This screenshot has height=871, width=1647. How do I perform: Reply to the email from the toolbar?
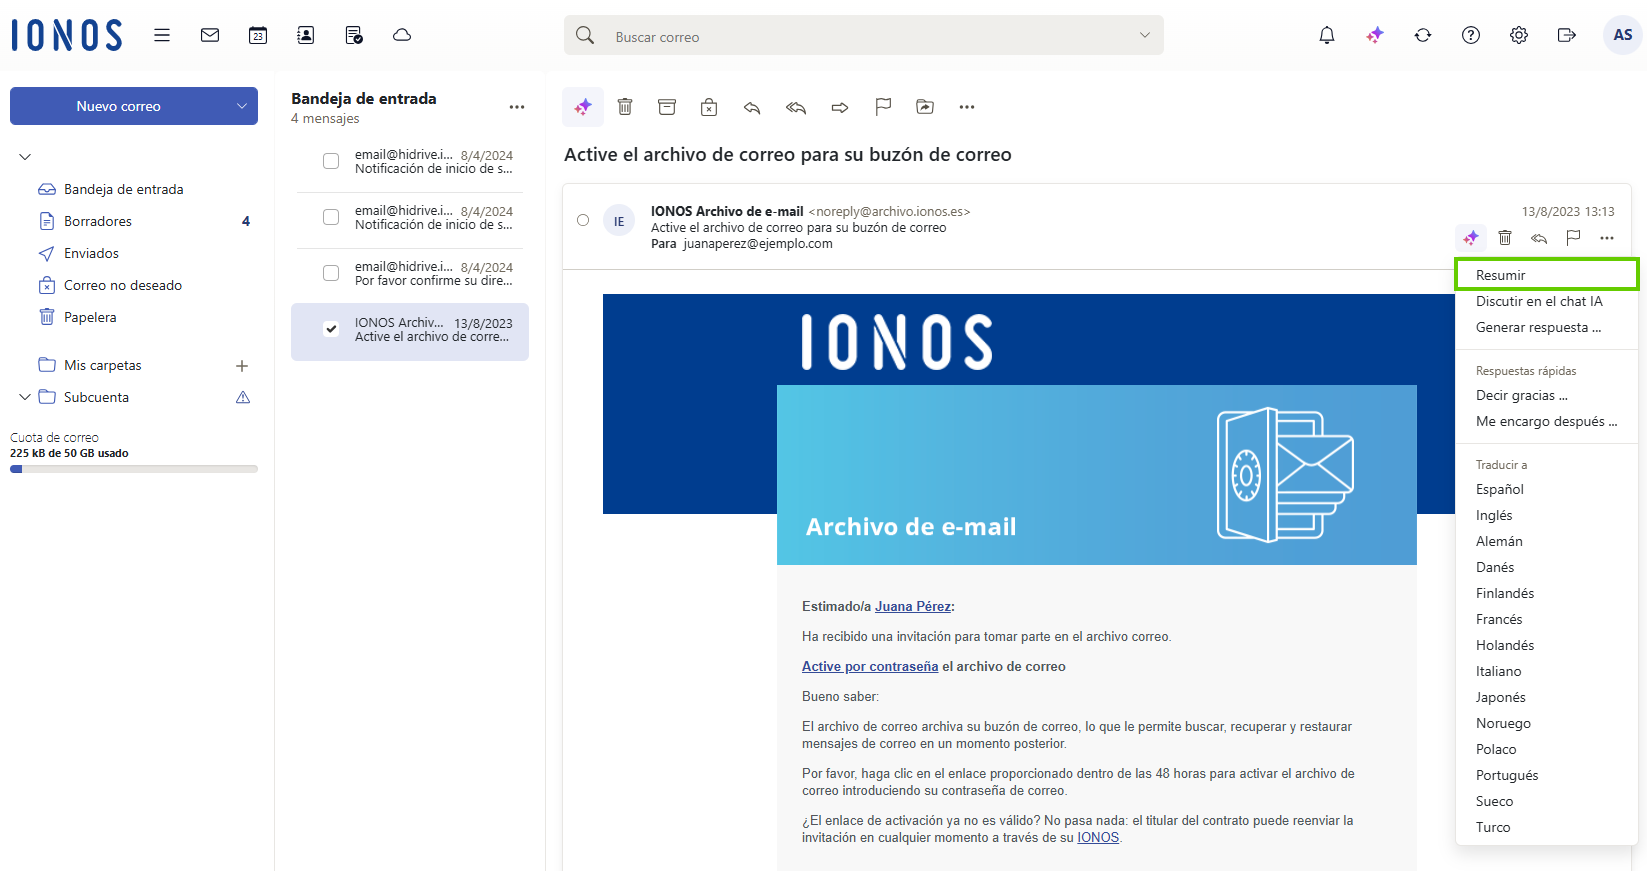(x=752, y=107)
